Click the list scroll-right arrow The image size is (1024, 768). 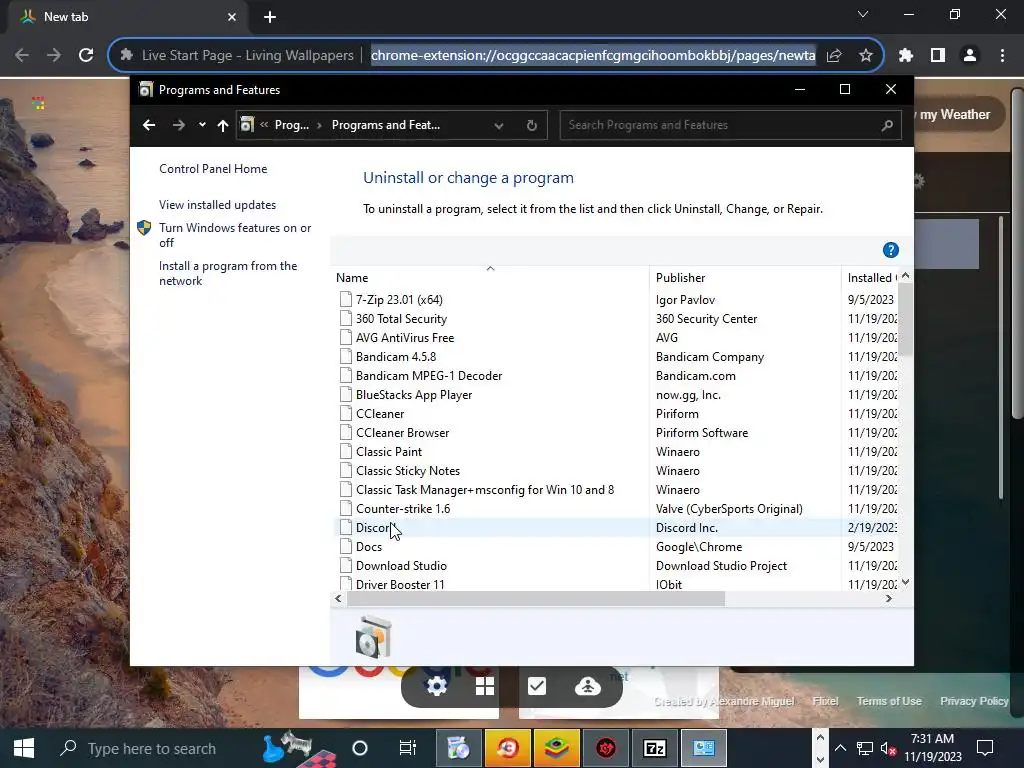coord(888,599)
